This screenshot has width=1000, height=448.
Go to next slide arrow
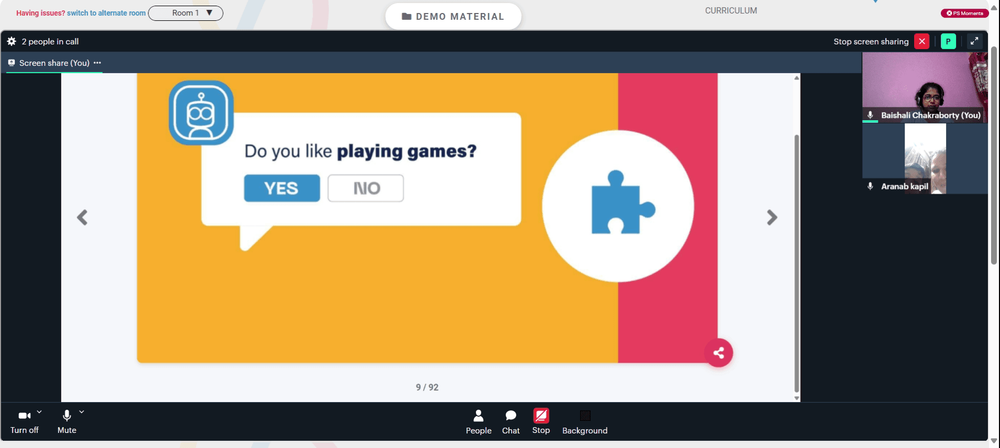772,218
